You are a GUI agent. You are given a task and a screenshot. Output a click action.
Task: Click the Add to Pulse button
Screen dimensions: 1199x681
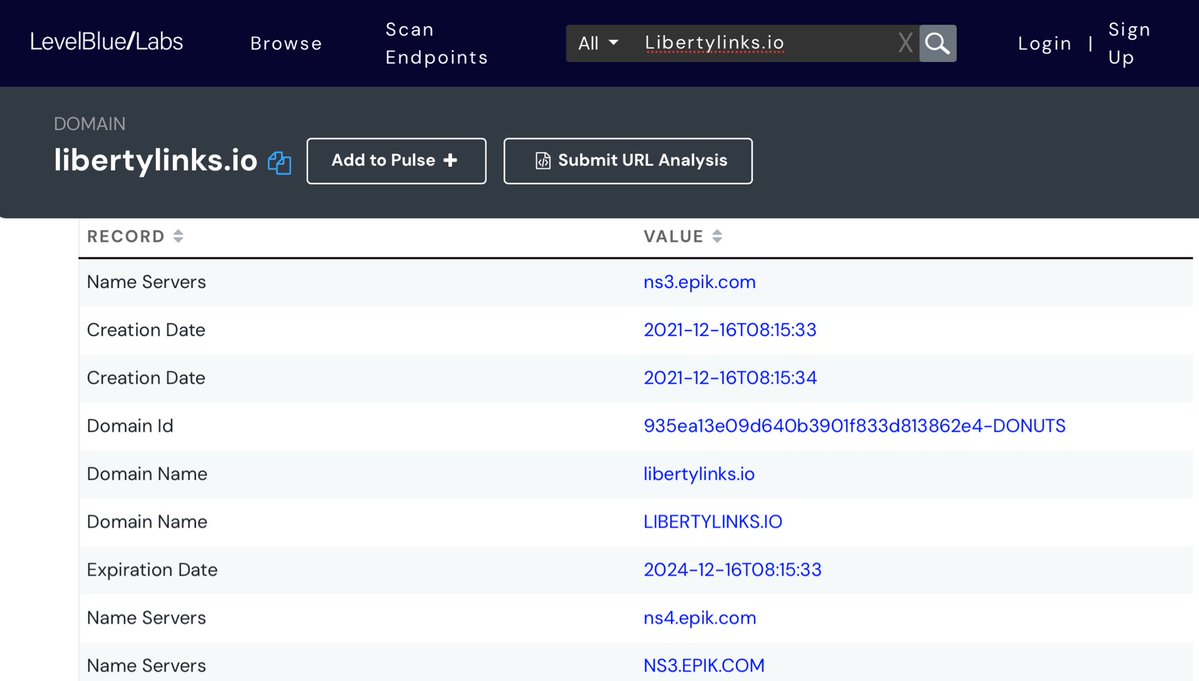pyautogui.click(x=396, y=161)
